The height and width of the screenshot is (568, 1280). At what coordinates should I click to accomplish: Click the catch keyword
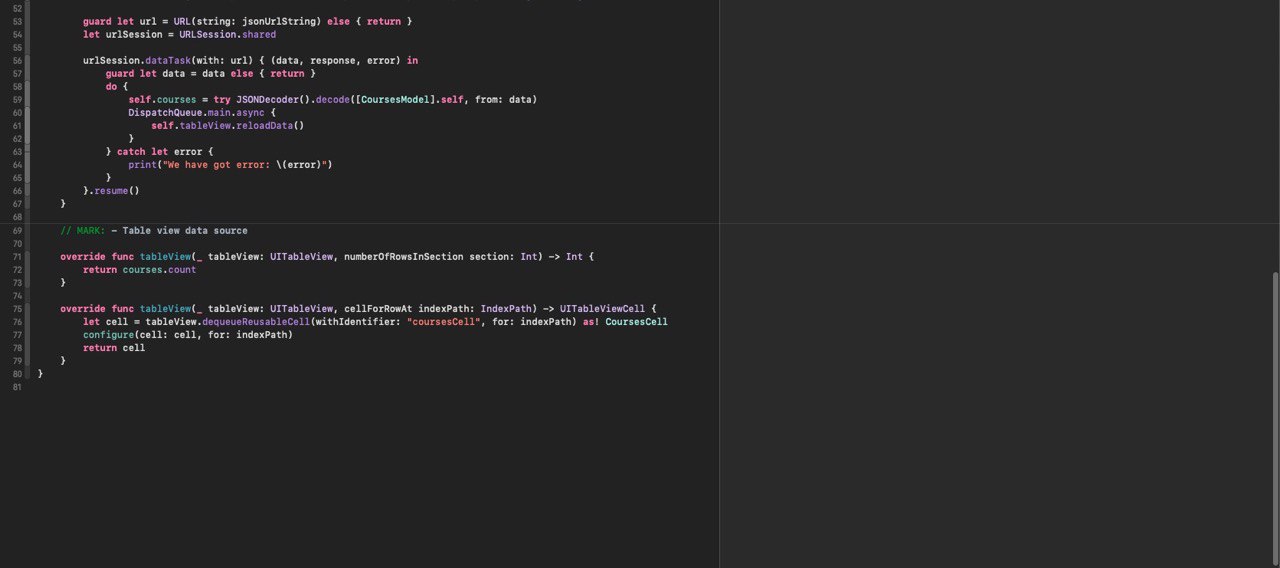click(x=131, y=151)
